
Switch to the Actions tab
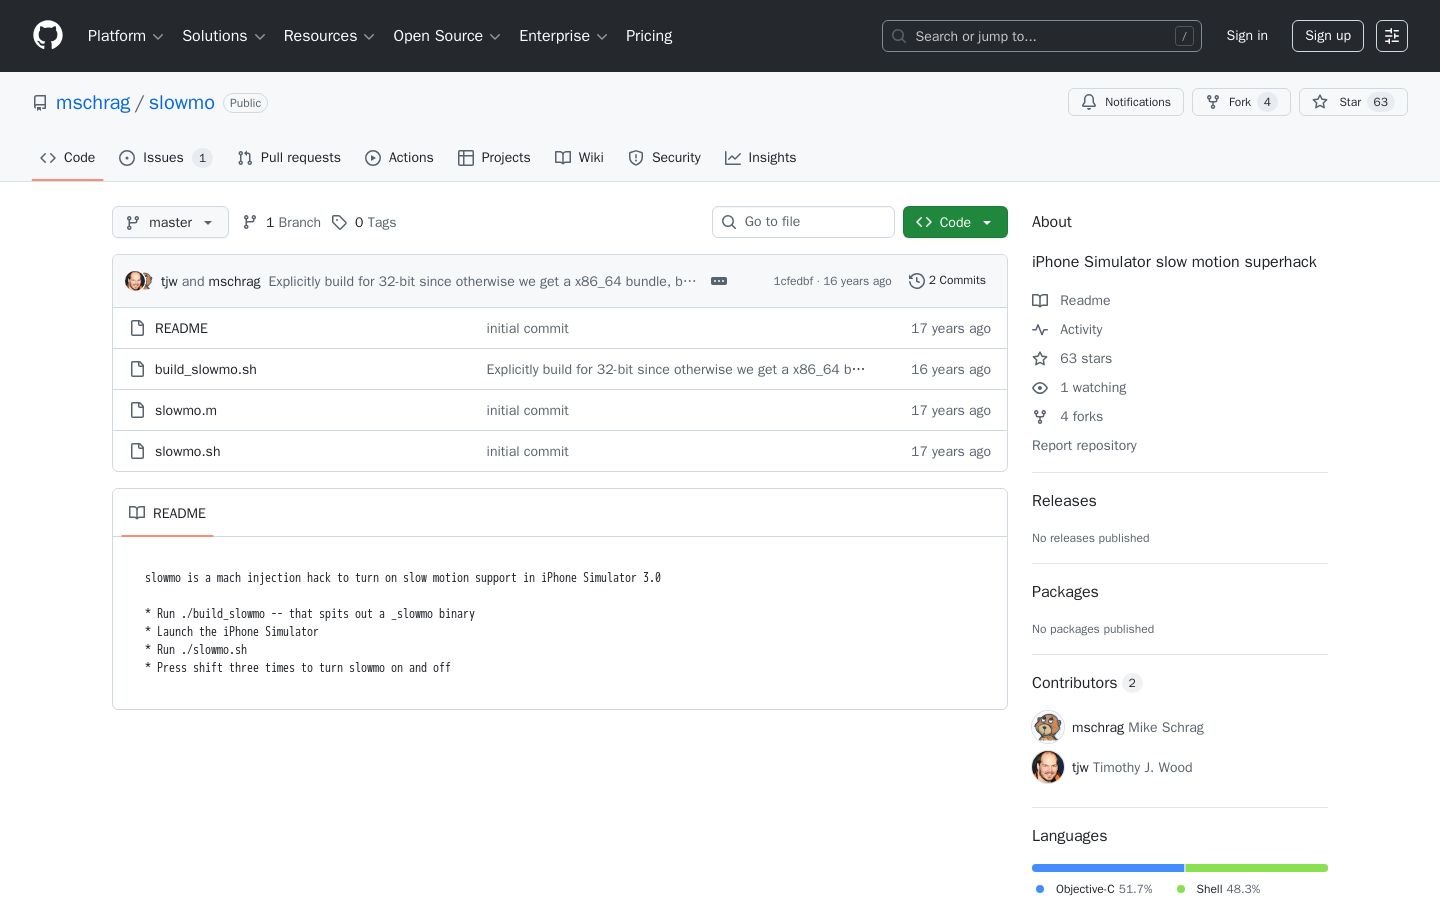(x=399, y=158)
